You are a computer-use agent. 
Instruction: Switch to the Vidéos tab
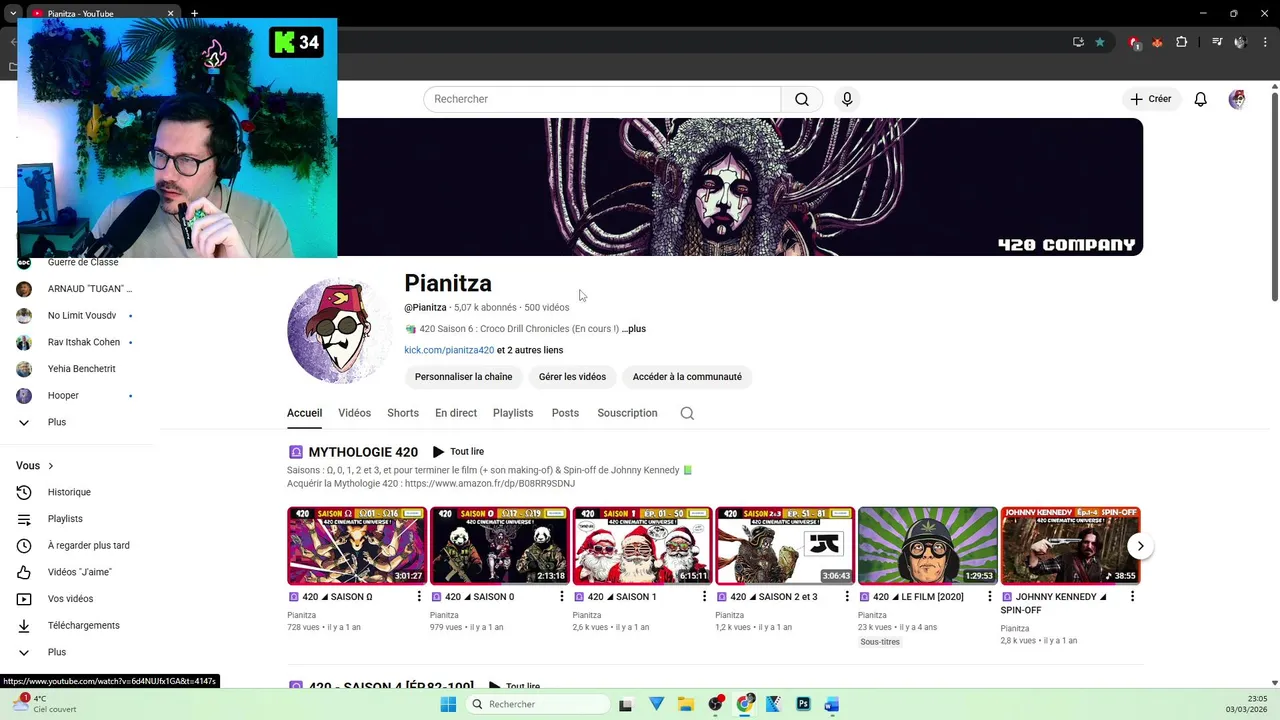354,413
